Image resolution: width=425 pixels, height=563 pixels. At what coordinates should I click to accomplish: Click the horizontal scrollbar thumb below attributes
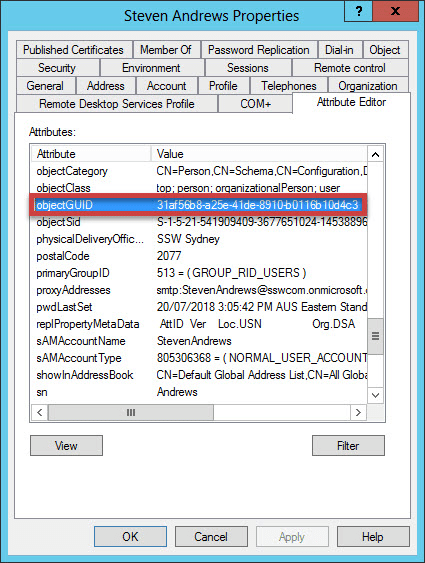coord(131,412)
